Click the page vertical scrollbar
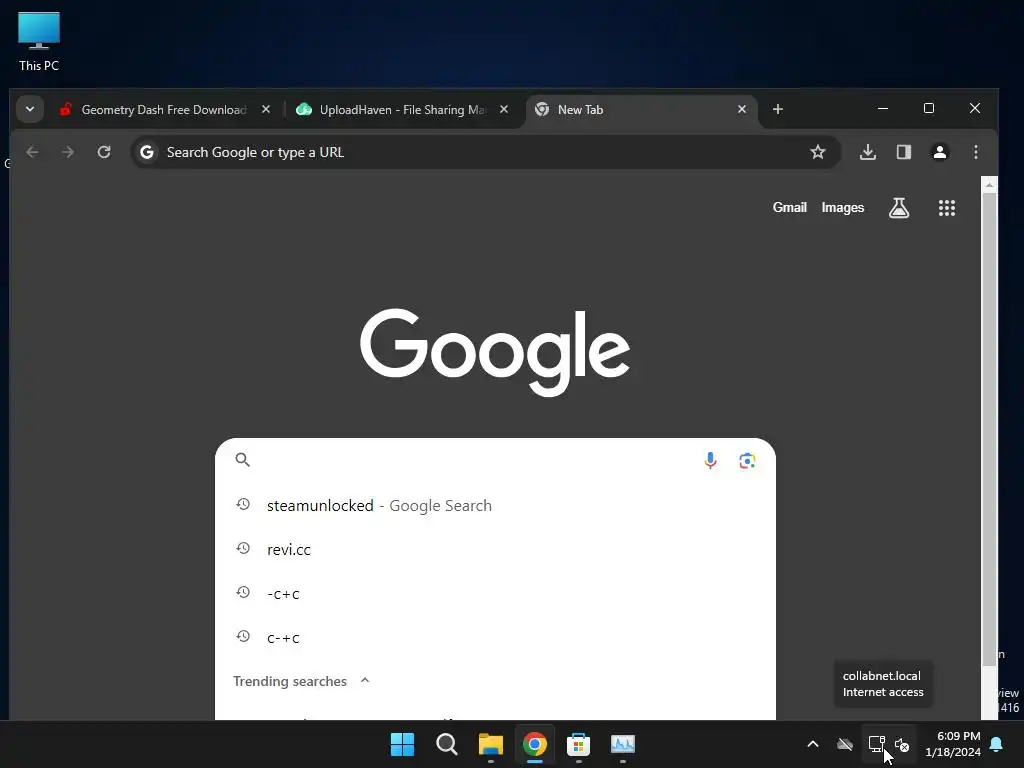 (989, 429)
